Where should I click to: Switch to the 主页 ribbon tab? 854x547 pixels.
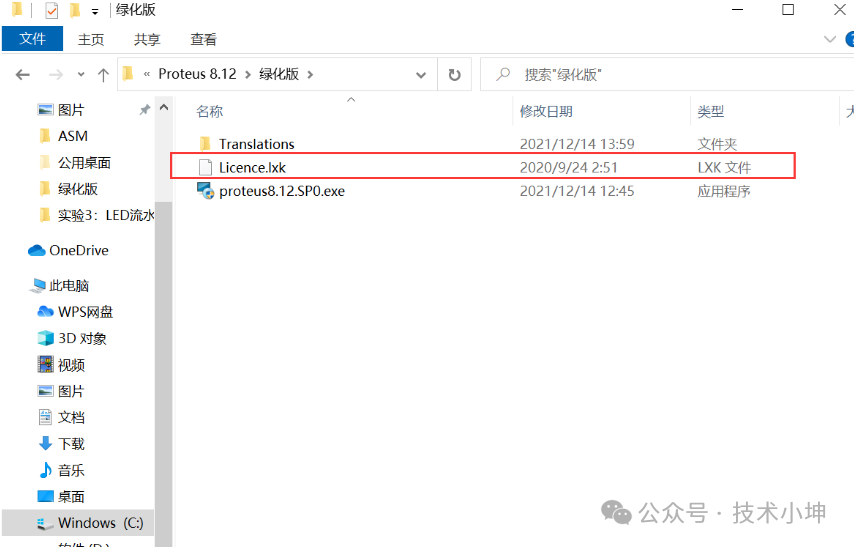(90, 39)
